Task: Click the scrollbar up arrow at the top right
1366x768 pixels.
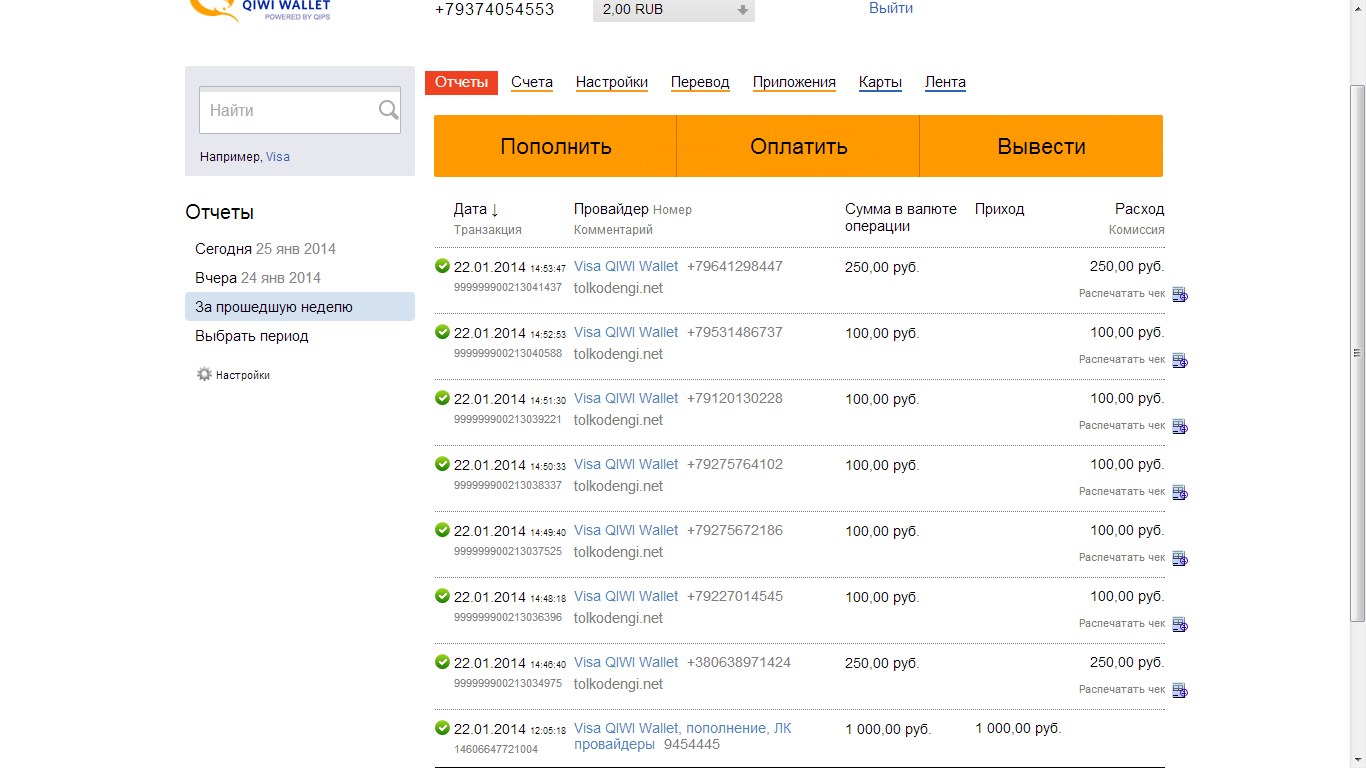Action: point(1357,8)
